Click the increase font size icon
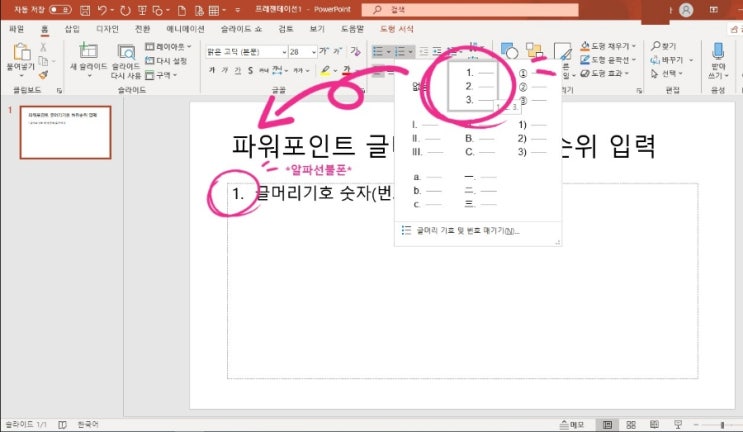 324,51
